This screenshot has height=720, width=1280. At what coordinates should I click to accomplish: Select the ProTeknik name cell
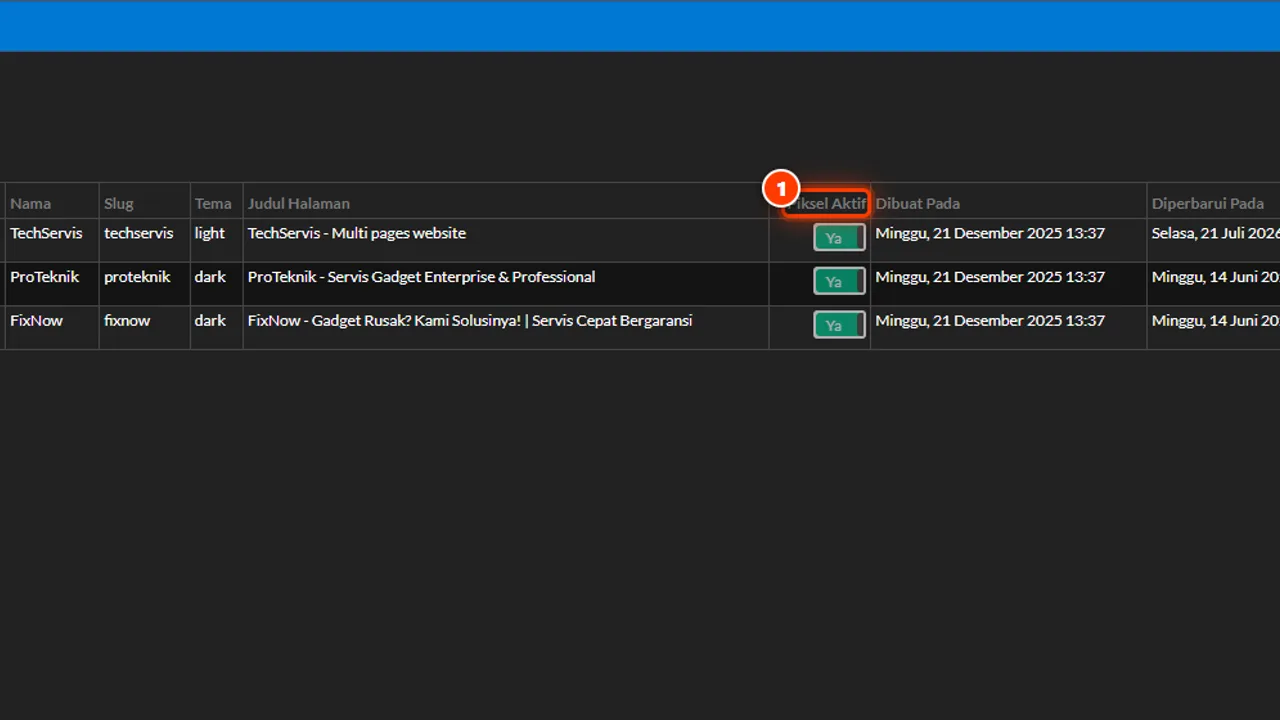click(x=45, y=277)
